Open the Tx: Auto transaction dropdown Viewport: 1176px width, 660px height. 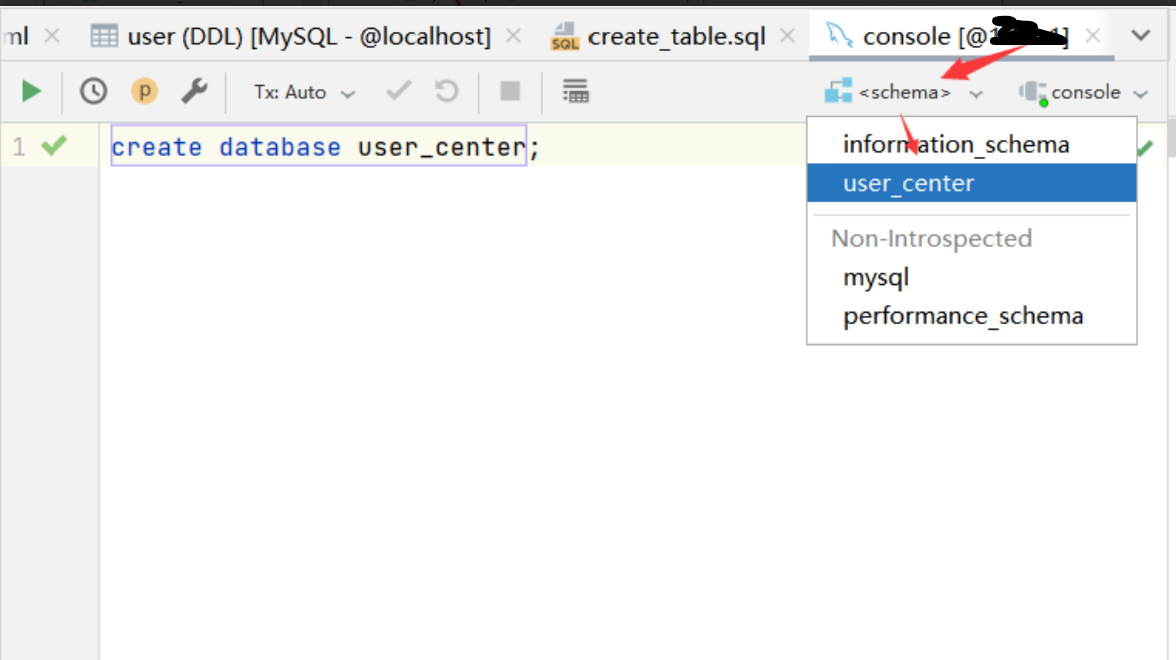[x=304, y=92]
